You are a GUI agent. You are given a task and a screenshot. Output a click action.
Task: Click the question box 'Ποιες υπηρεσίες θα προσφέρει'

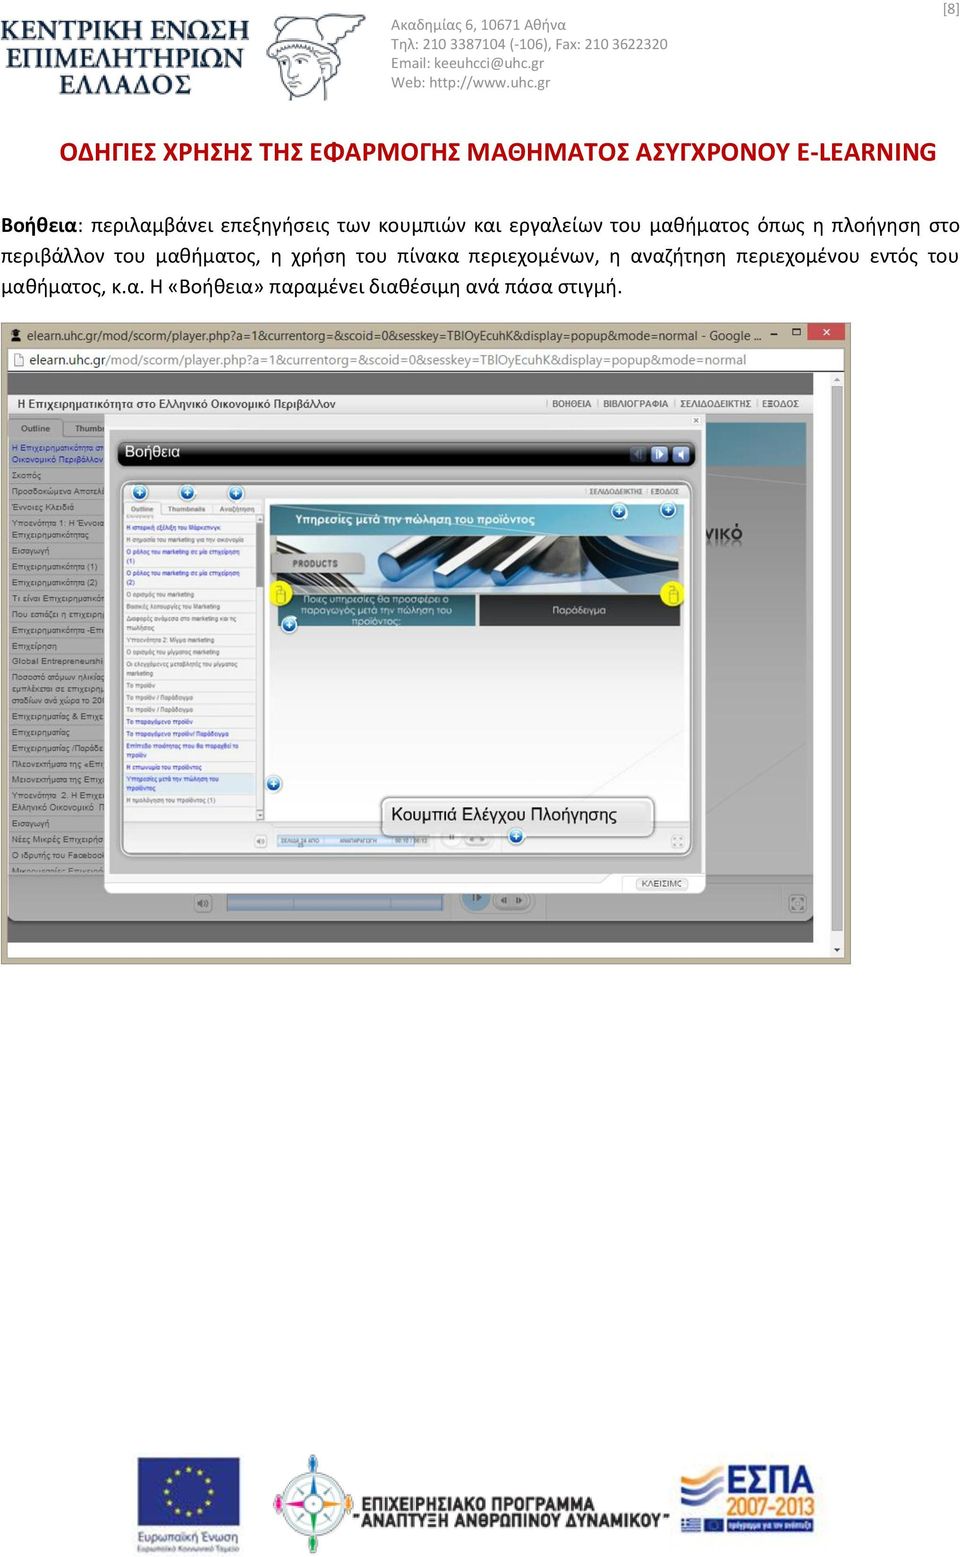pyautogui.click(x=376, y=610)
